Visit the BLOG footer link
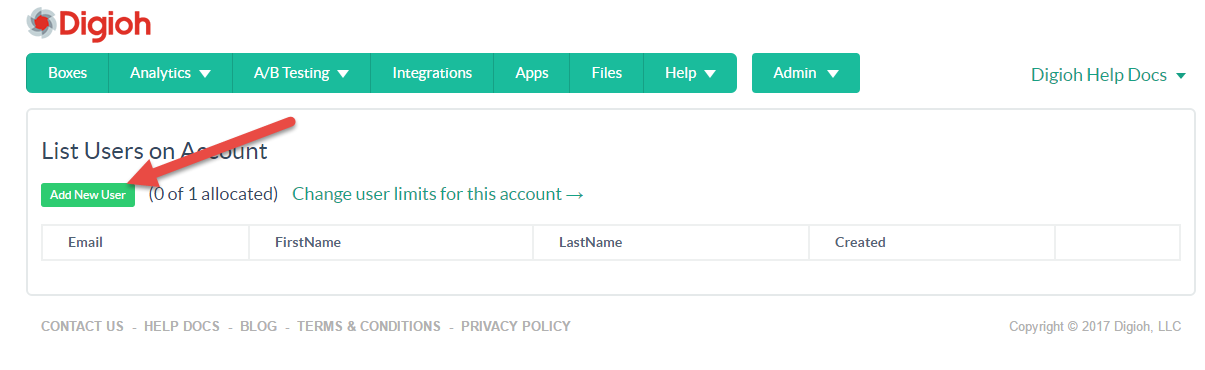The width and height of the screenshot is (1205, 370). point(259,326)
